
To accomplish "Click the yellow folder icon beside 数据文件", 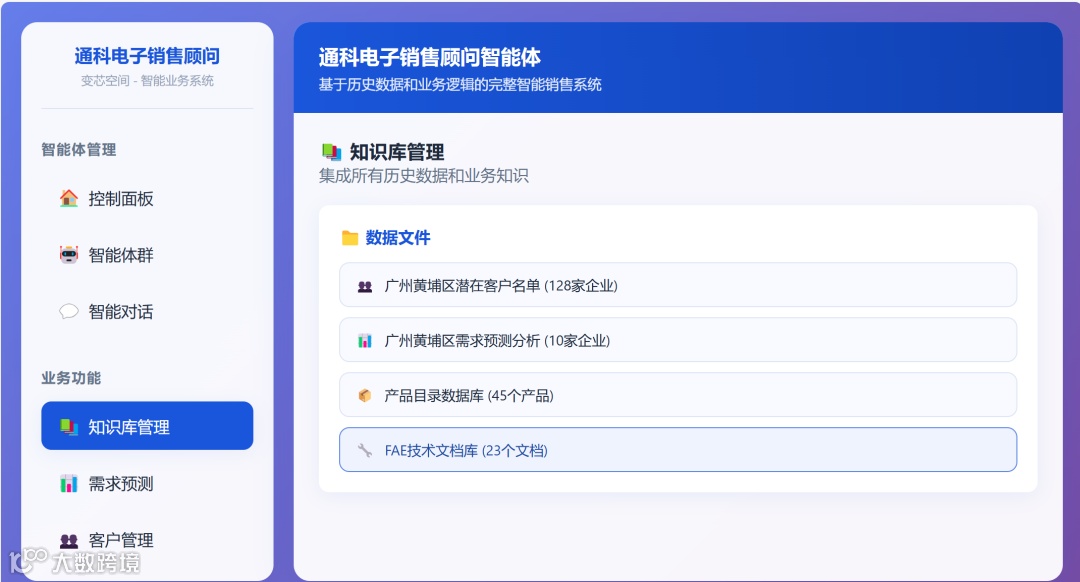I will pyautogui.click(x=350, y=238).
